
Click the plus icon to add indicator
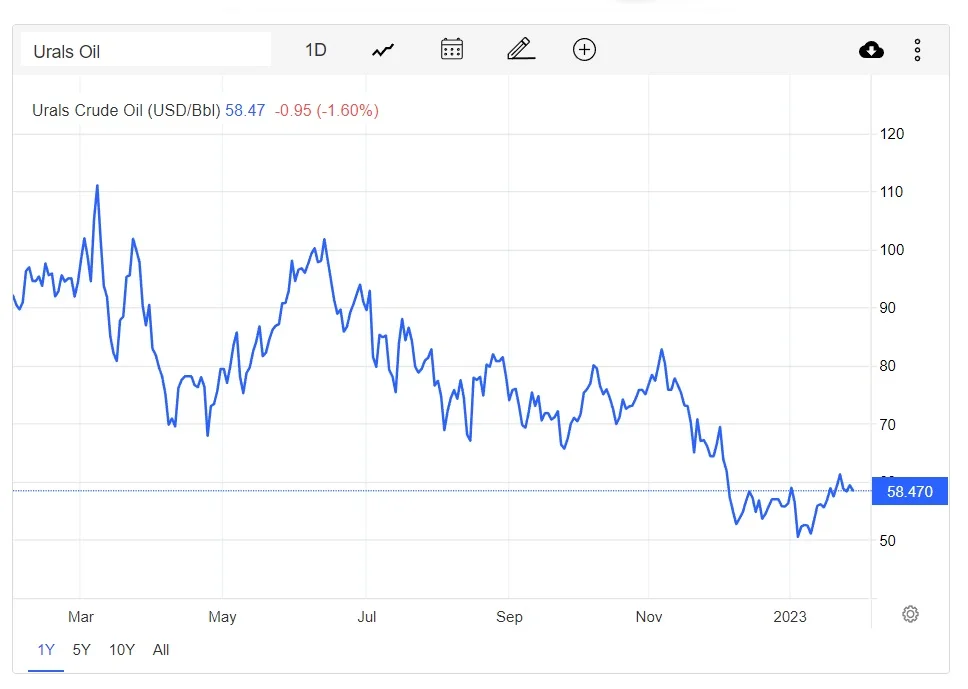584,49
